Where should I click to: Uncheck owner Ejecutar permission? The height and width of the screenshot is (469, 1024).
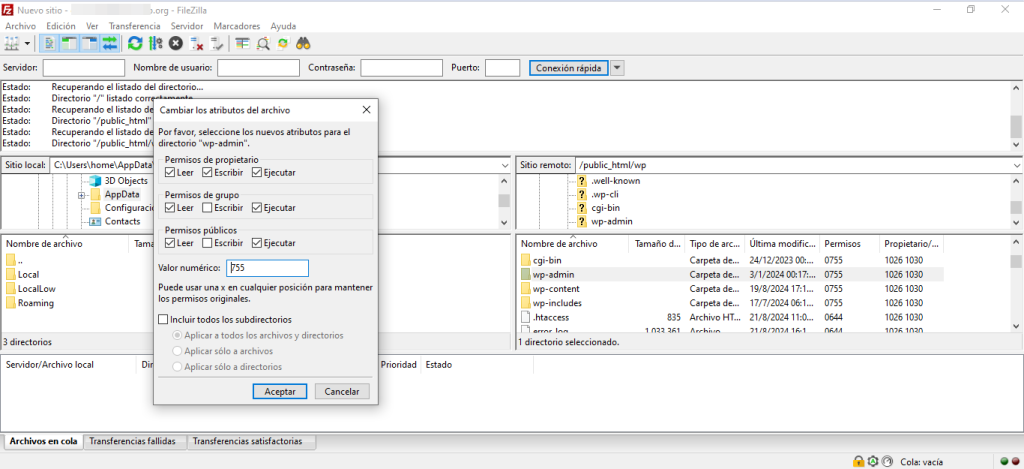coord(256,172)
